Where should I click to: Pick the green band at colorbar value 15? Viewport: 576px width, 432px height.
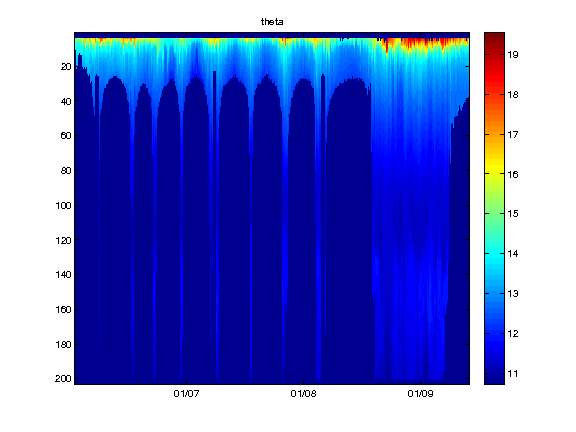pos(494,213)
